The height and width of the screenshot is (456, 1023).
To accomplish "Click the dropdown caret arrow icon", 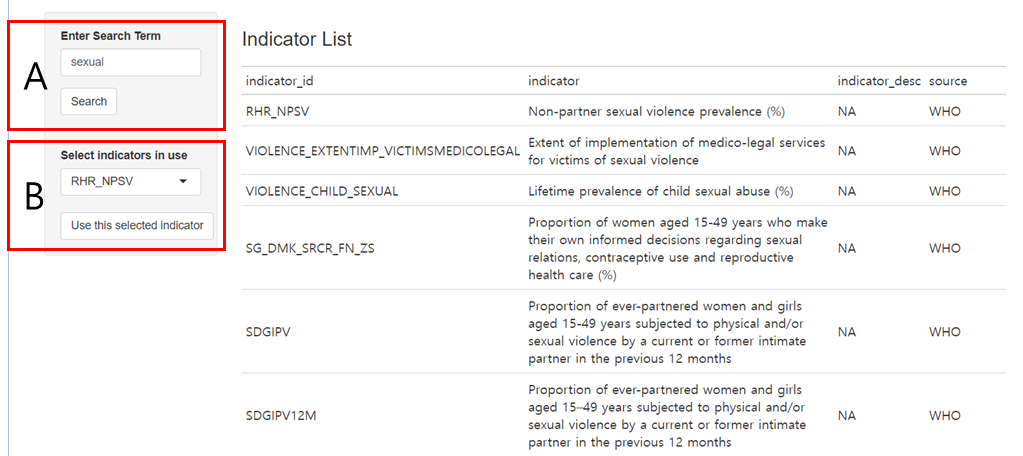I will tap(183, 182).
